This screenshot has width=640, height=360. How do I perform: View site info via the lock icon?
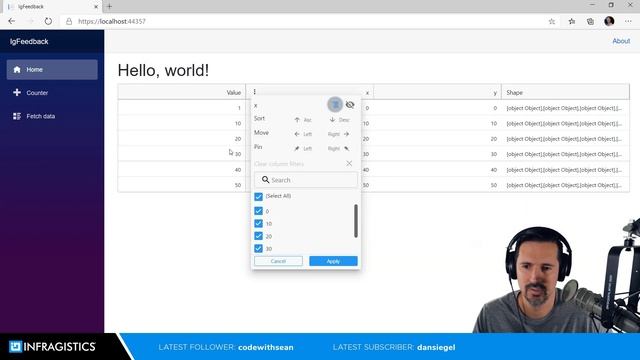(x=69, y=21)
